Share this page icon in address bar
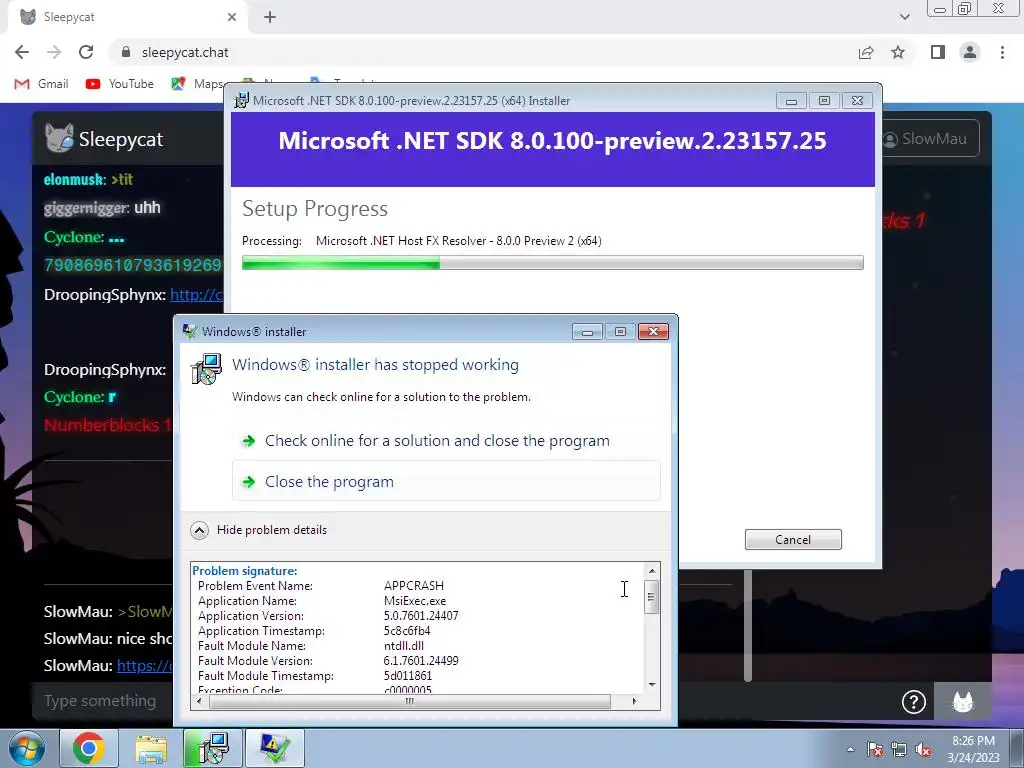Screen dimensions: 1024x768 [866, 52]
